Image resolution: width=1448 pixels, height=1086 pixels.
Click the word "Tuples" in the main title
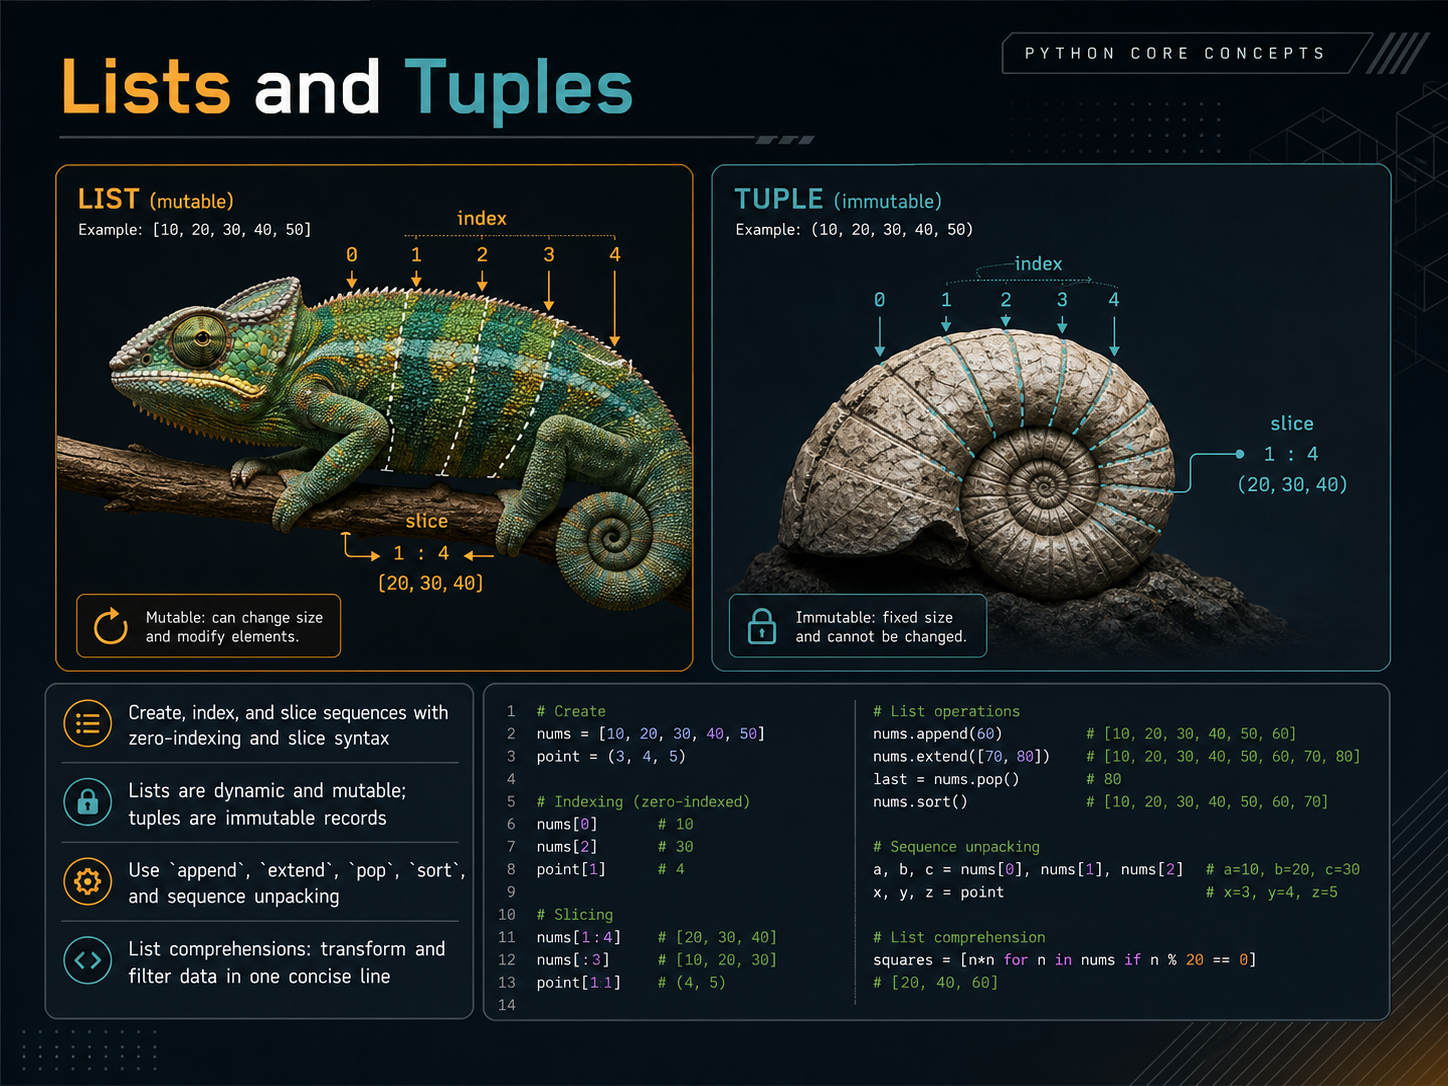coord(519,90)
